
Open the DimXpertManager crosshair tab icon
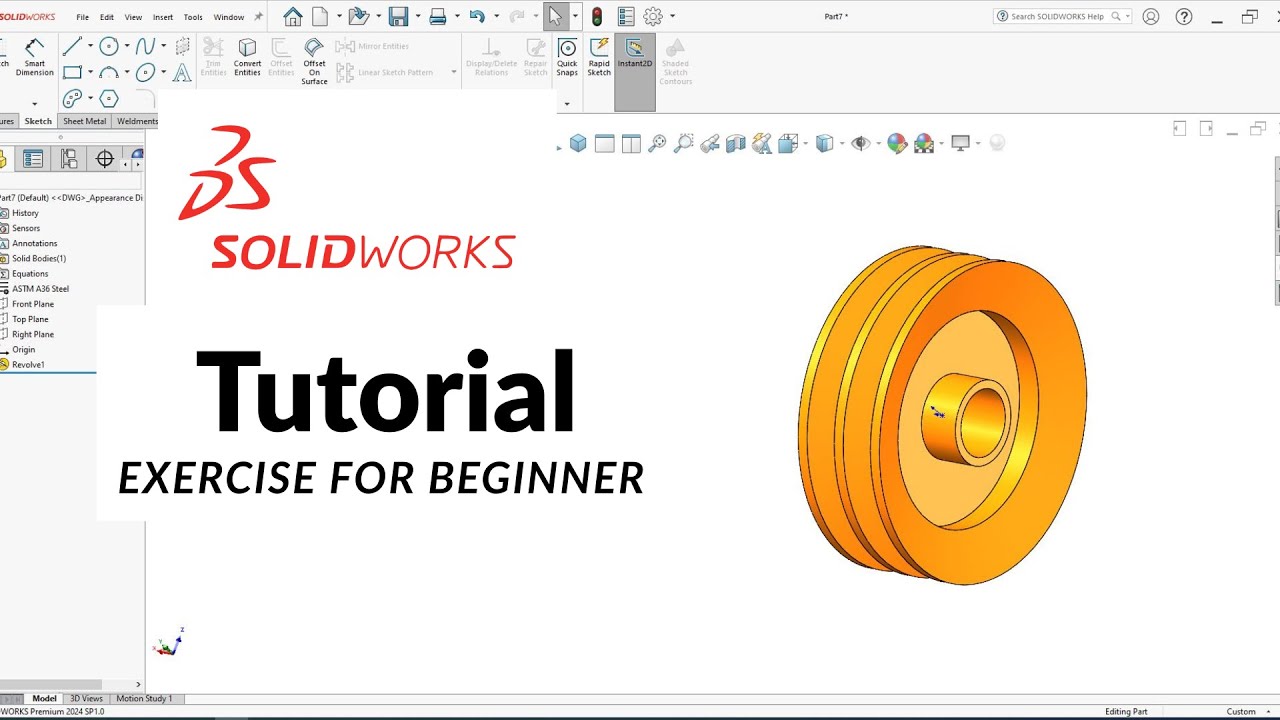click(x=105, y=158)
